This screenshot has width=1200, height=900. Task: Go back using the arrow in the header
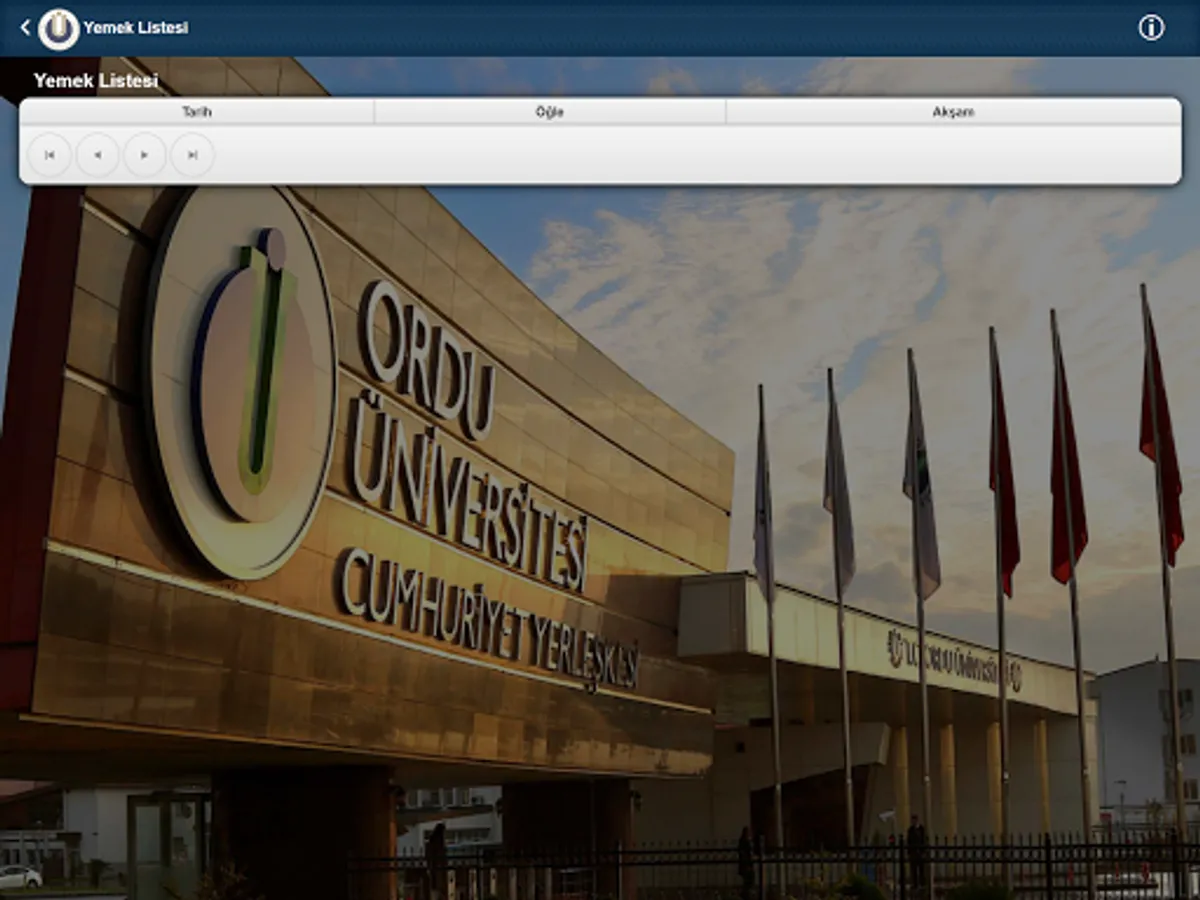click(25, 28)
